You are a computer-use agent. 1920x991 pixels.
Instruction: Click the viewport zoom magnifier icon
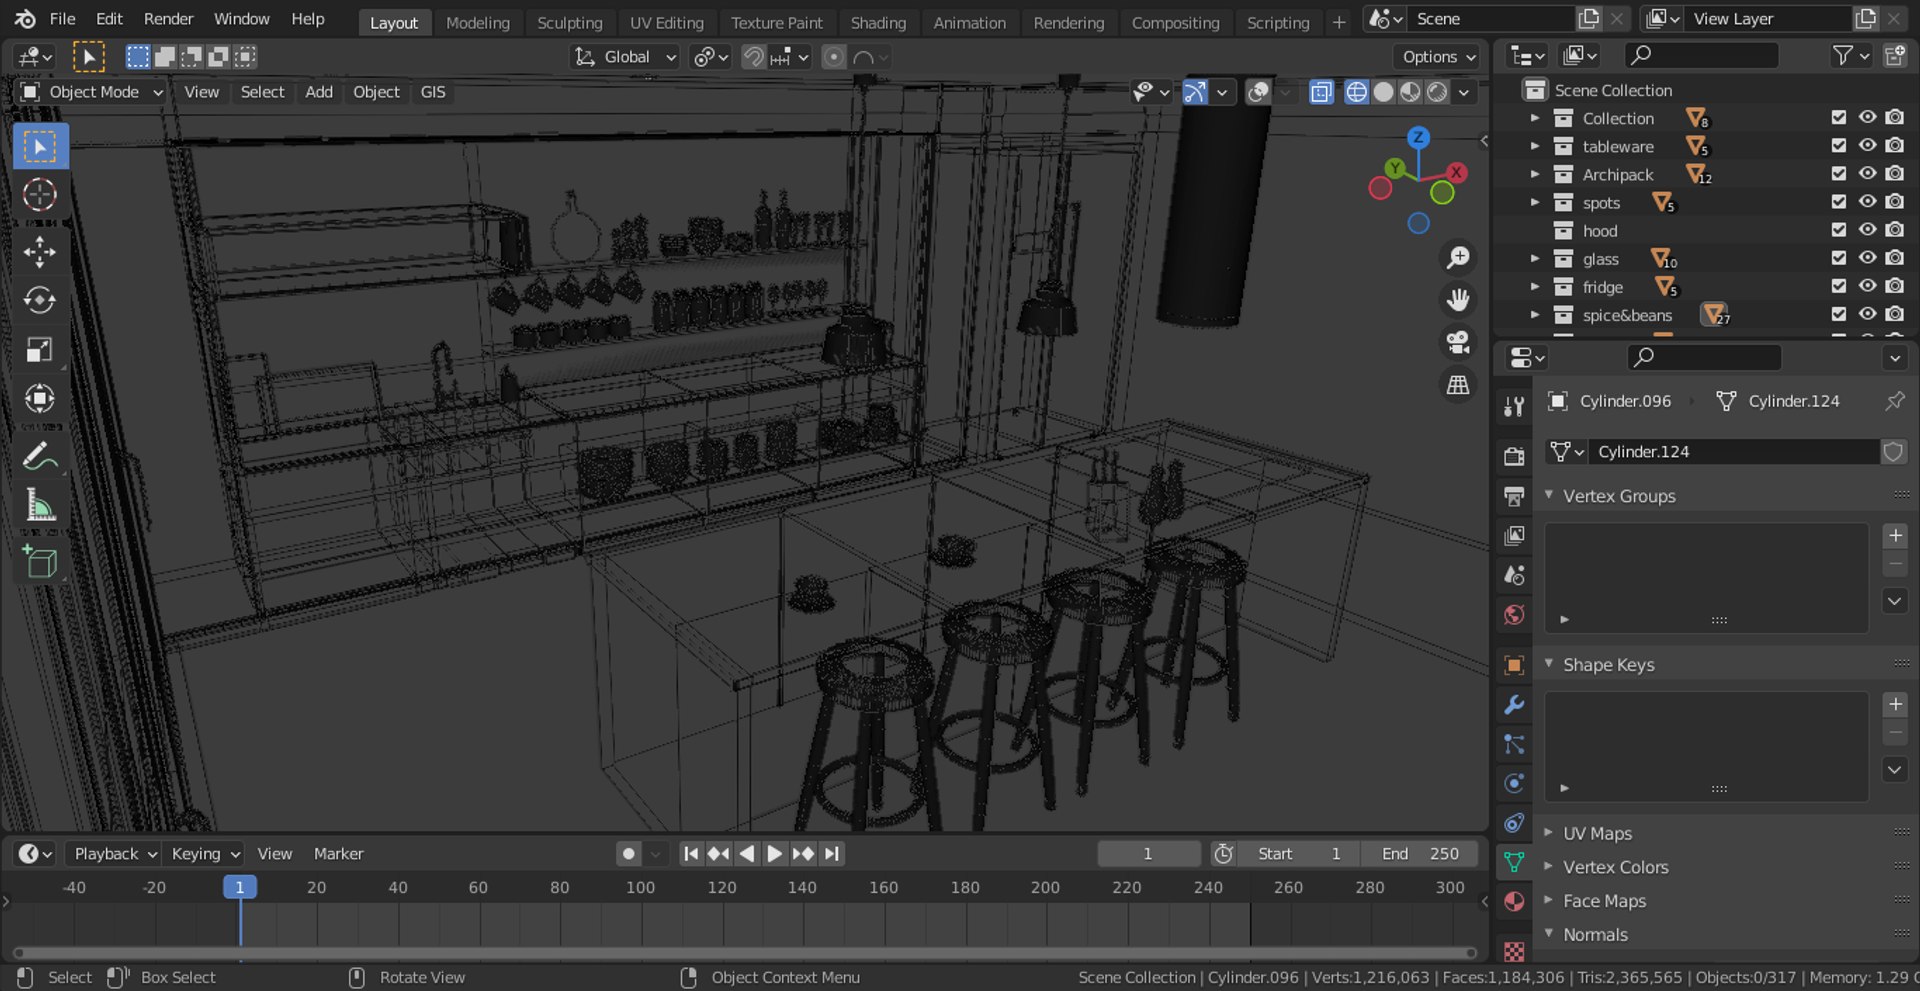tap(1458, 258)
